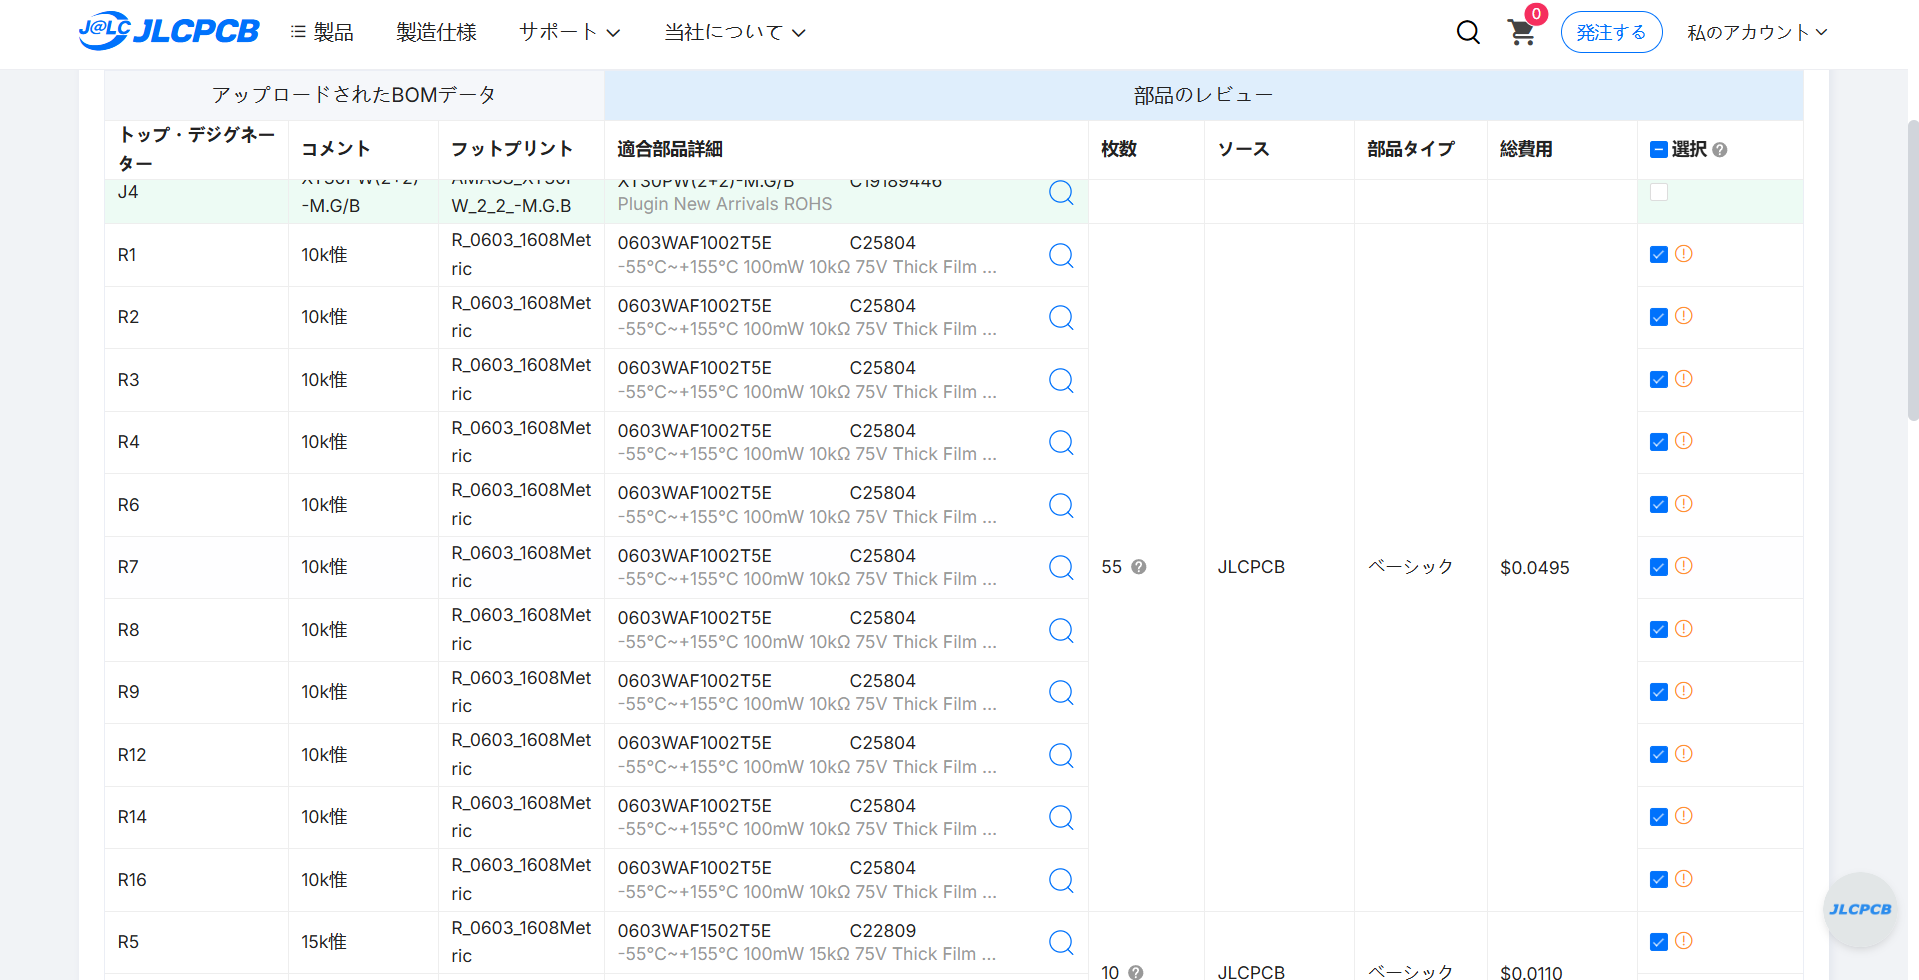Open the 製品 products menu
This screenshot has height=980, width=1919.
(322, 33)
